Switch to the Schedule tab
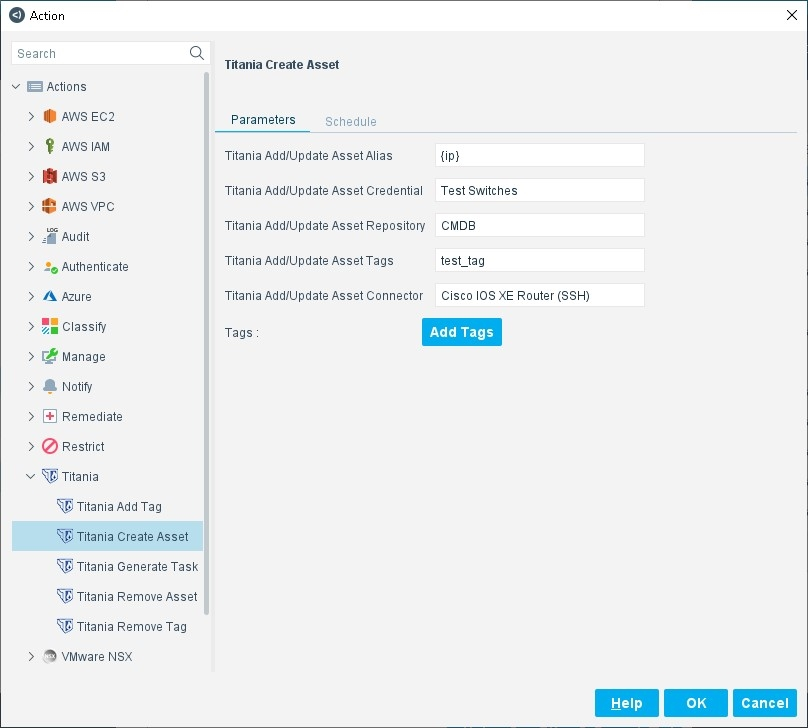The width and height of the screenshot is (808, 728). pyautogui.click(x=350, y=121)
